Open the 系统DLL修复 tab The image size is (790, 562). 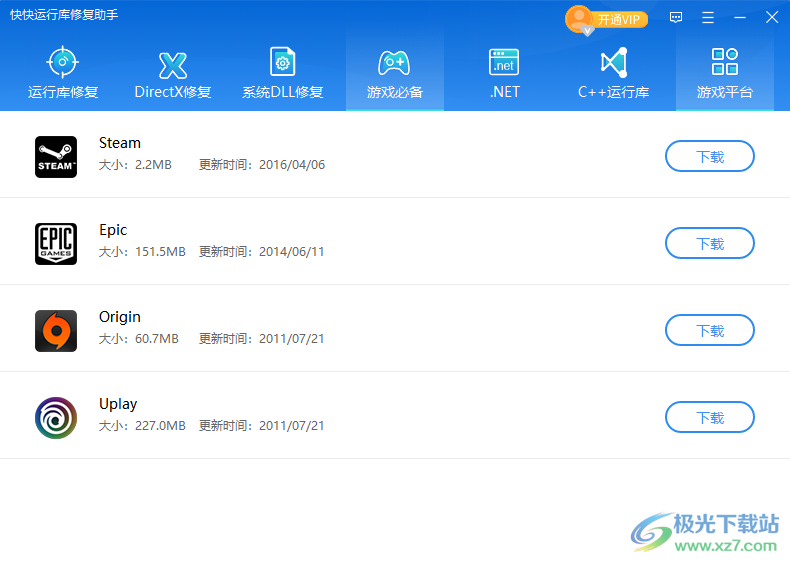click(283, 73)
